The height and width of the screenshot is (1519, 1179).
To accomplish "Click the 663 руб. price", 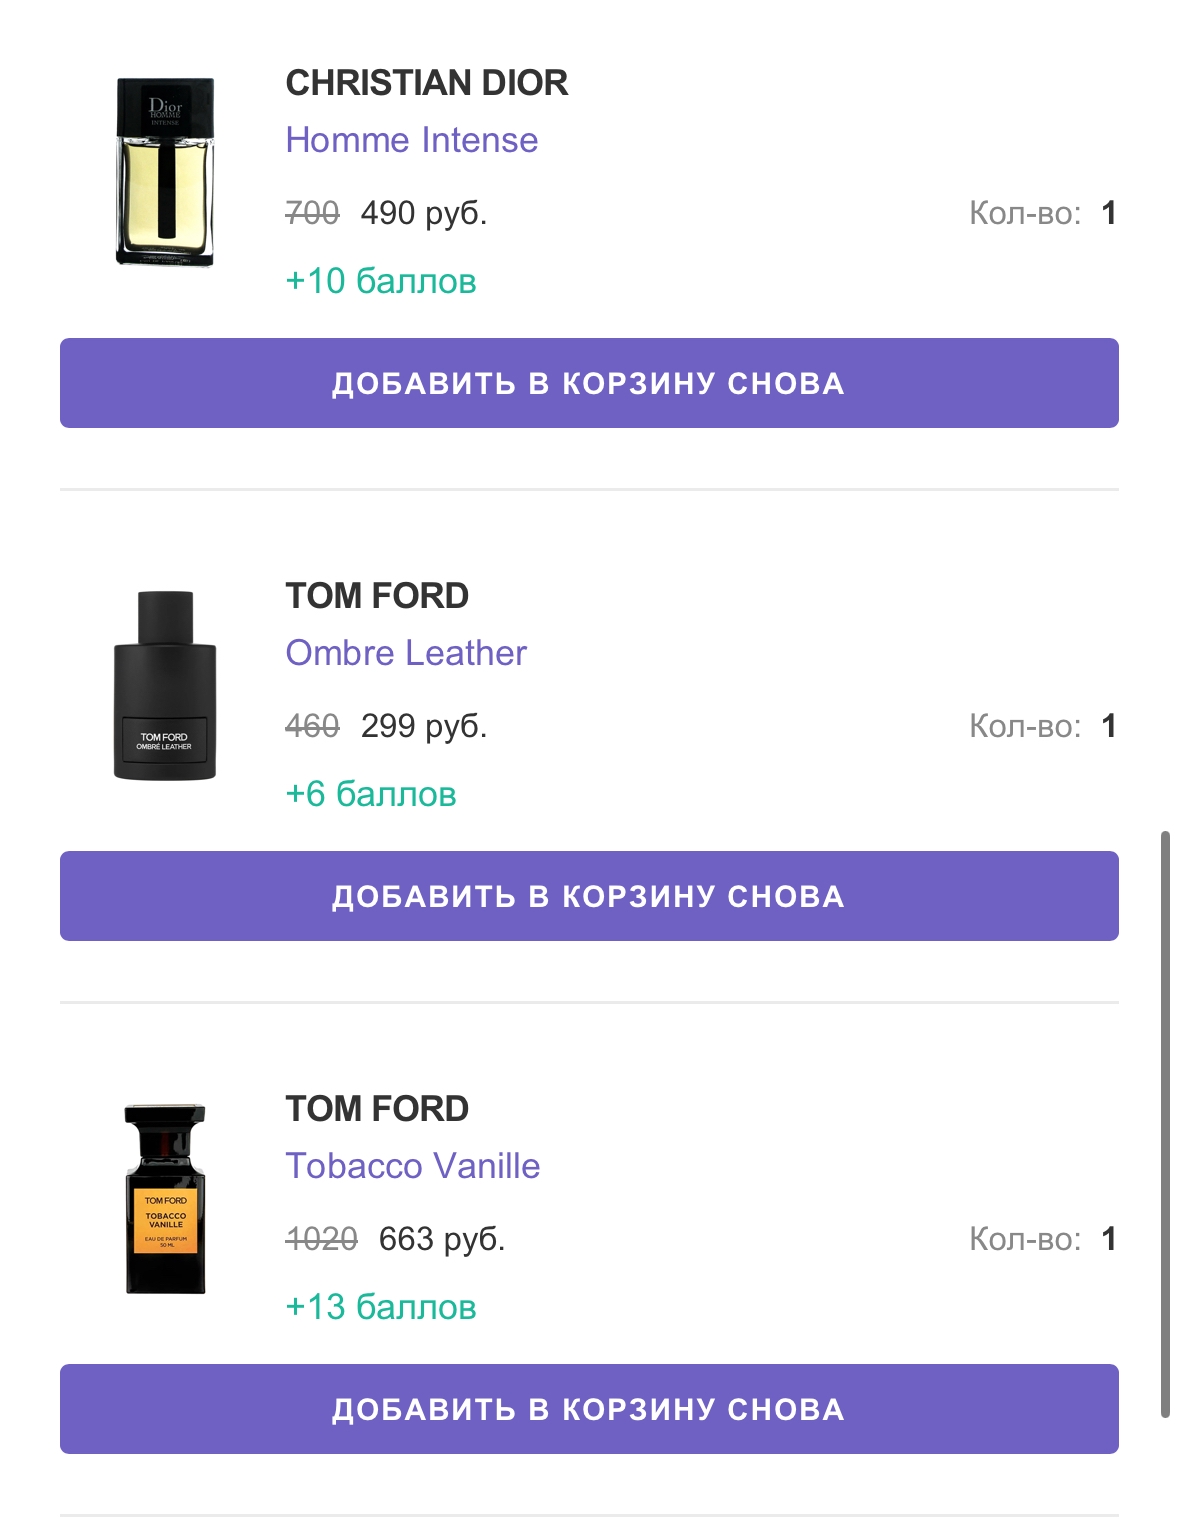I will [x=441, y=1239].
